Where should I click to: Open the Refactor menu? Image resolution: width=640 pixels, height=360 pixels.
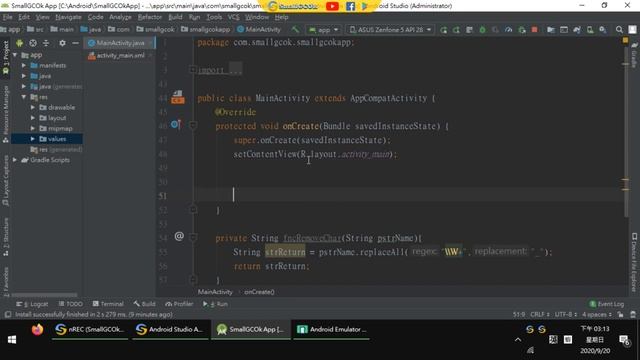click(x=149, y=17)
